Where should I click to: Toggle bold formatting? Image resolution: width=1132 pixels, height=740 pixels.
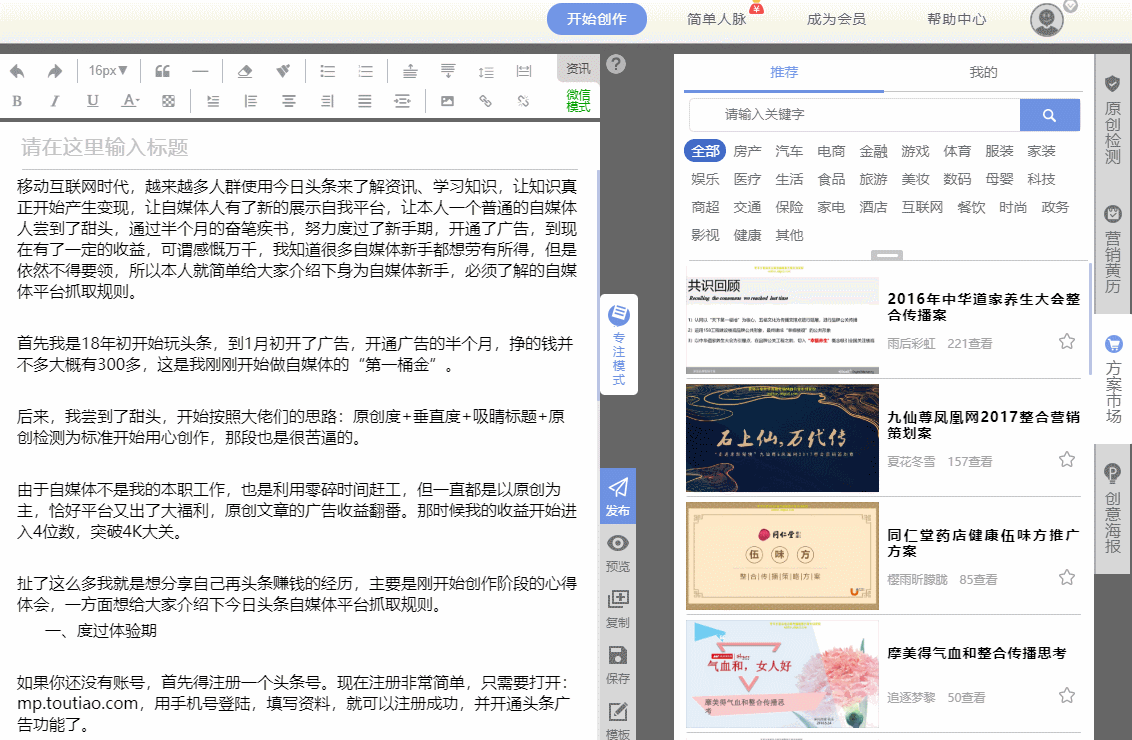click(x=17, y=101)
